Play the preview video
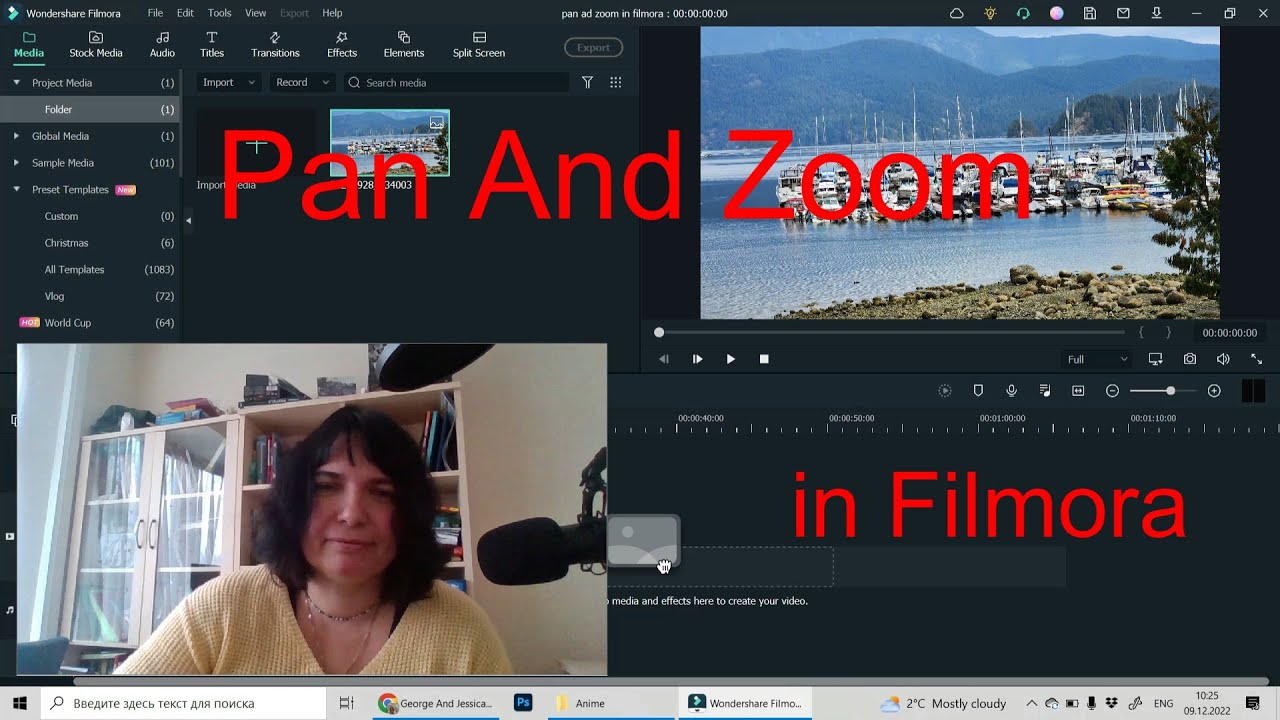This screenshot has height=720, width=1280. pyautogui.click(x=731, y=359)
